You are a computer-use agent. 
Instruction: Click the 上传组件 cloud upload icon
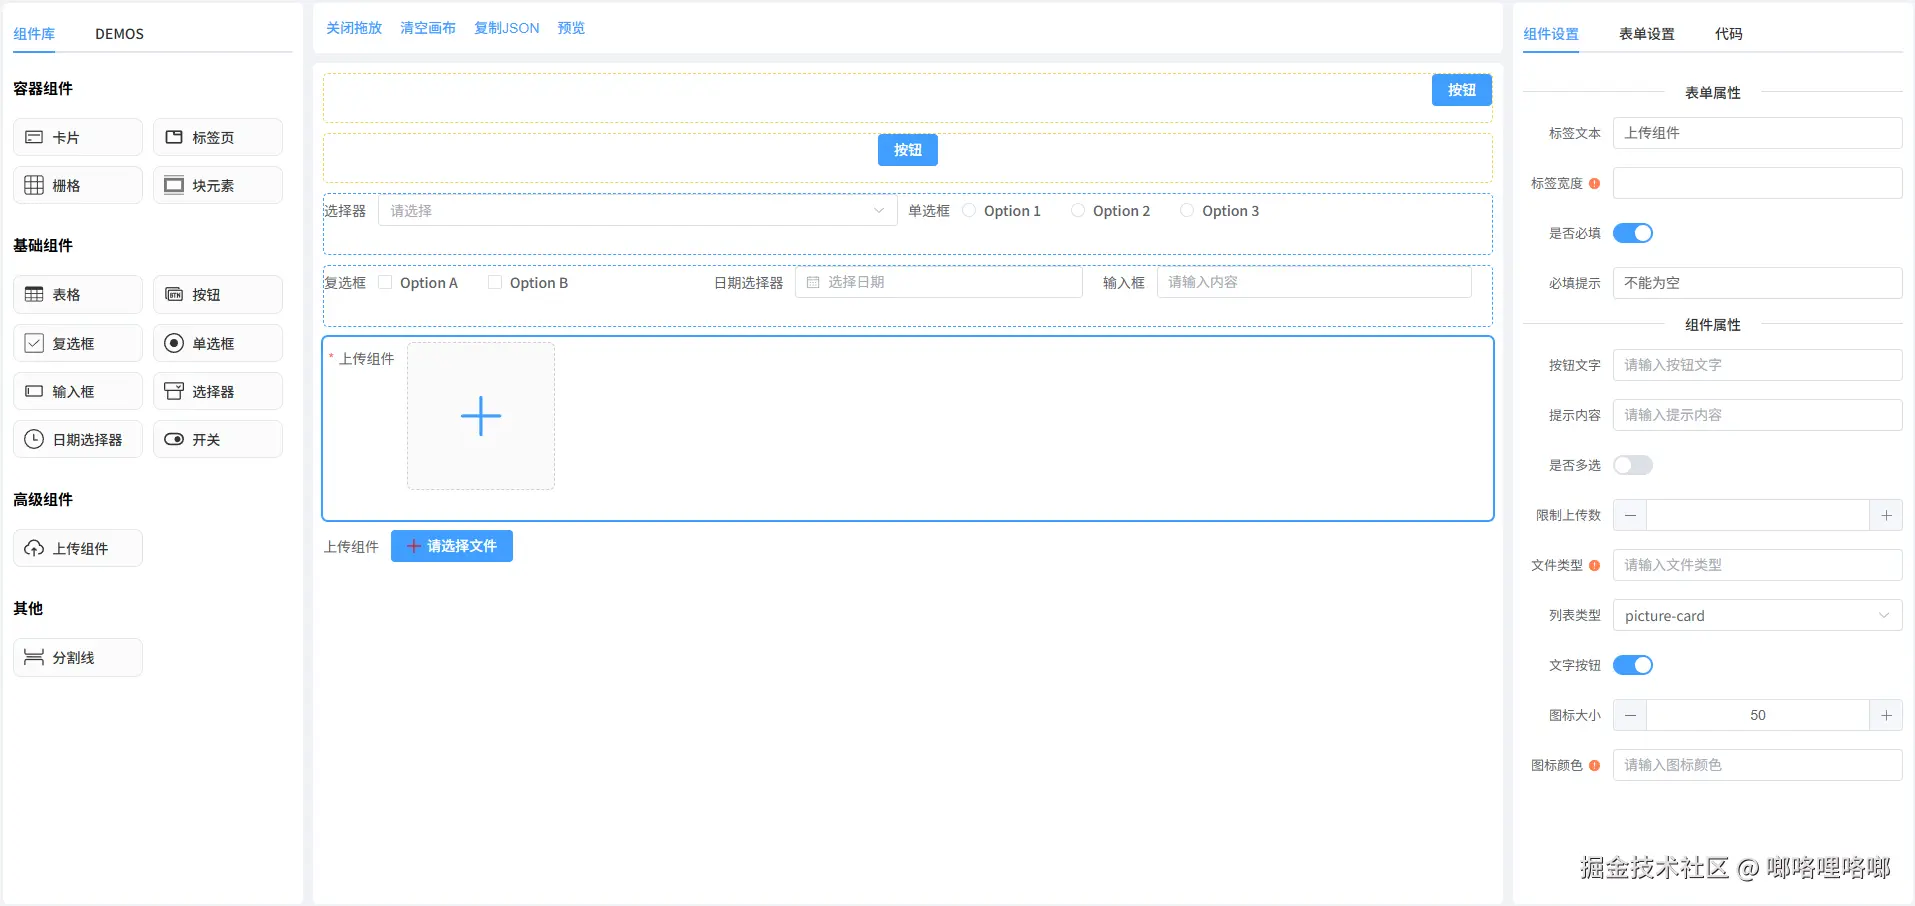tap(34, 548)
